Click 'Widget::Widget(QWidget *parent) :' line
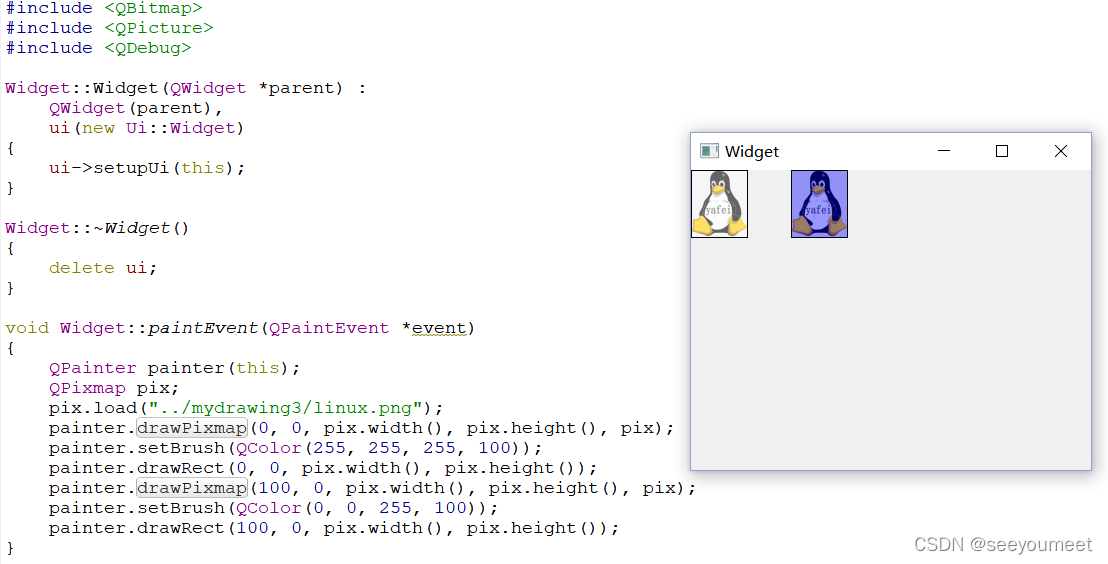Viewport: 1108px width, 564px height. point(186,88)
